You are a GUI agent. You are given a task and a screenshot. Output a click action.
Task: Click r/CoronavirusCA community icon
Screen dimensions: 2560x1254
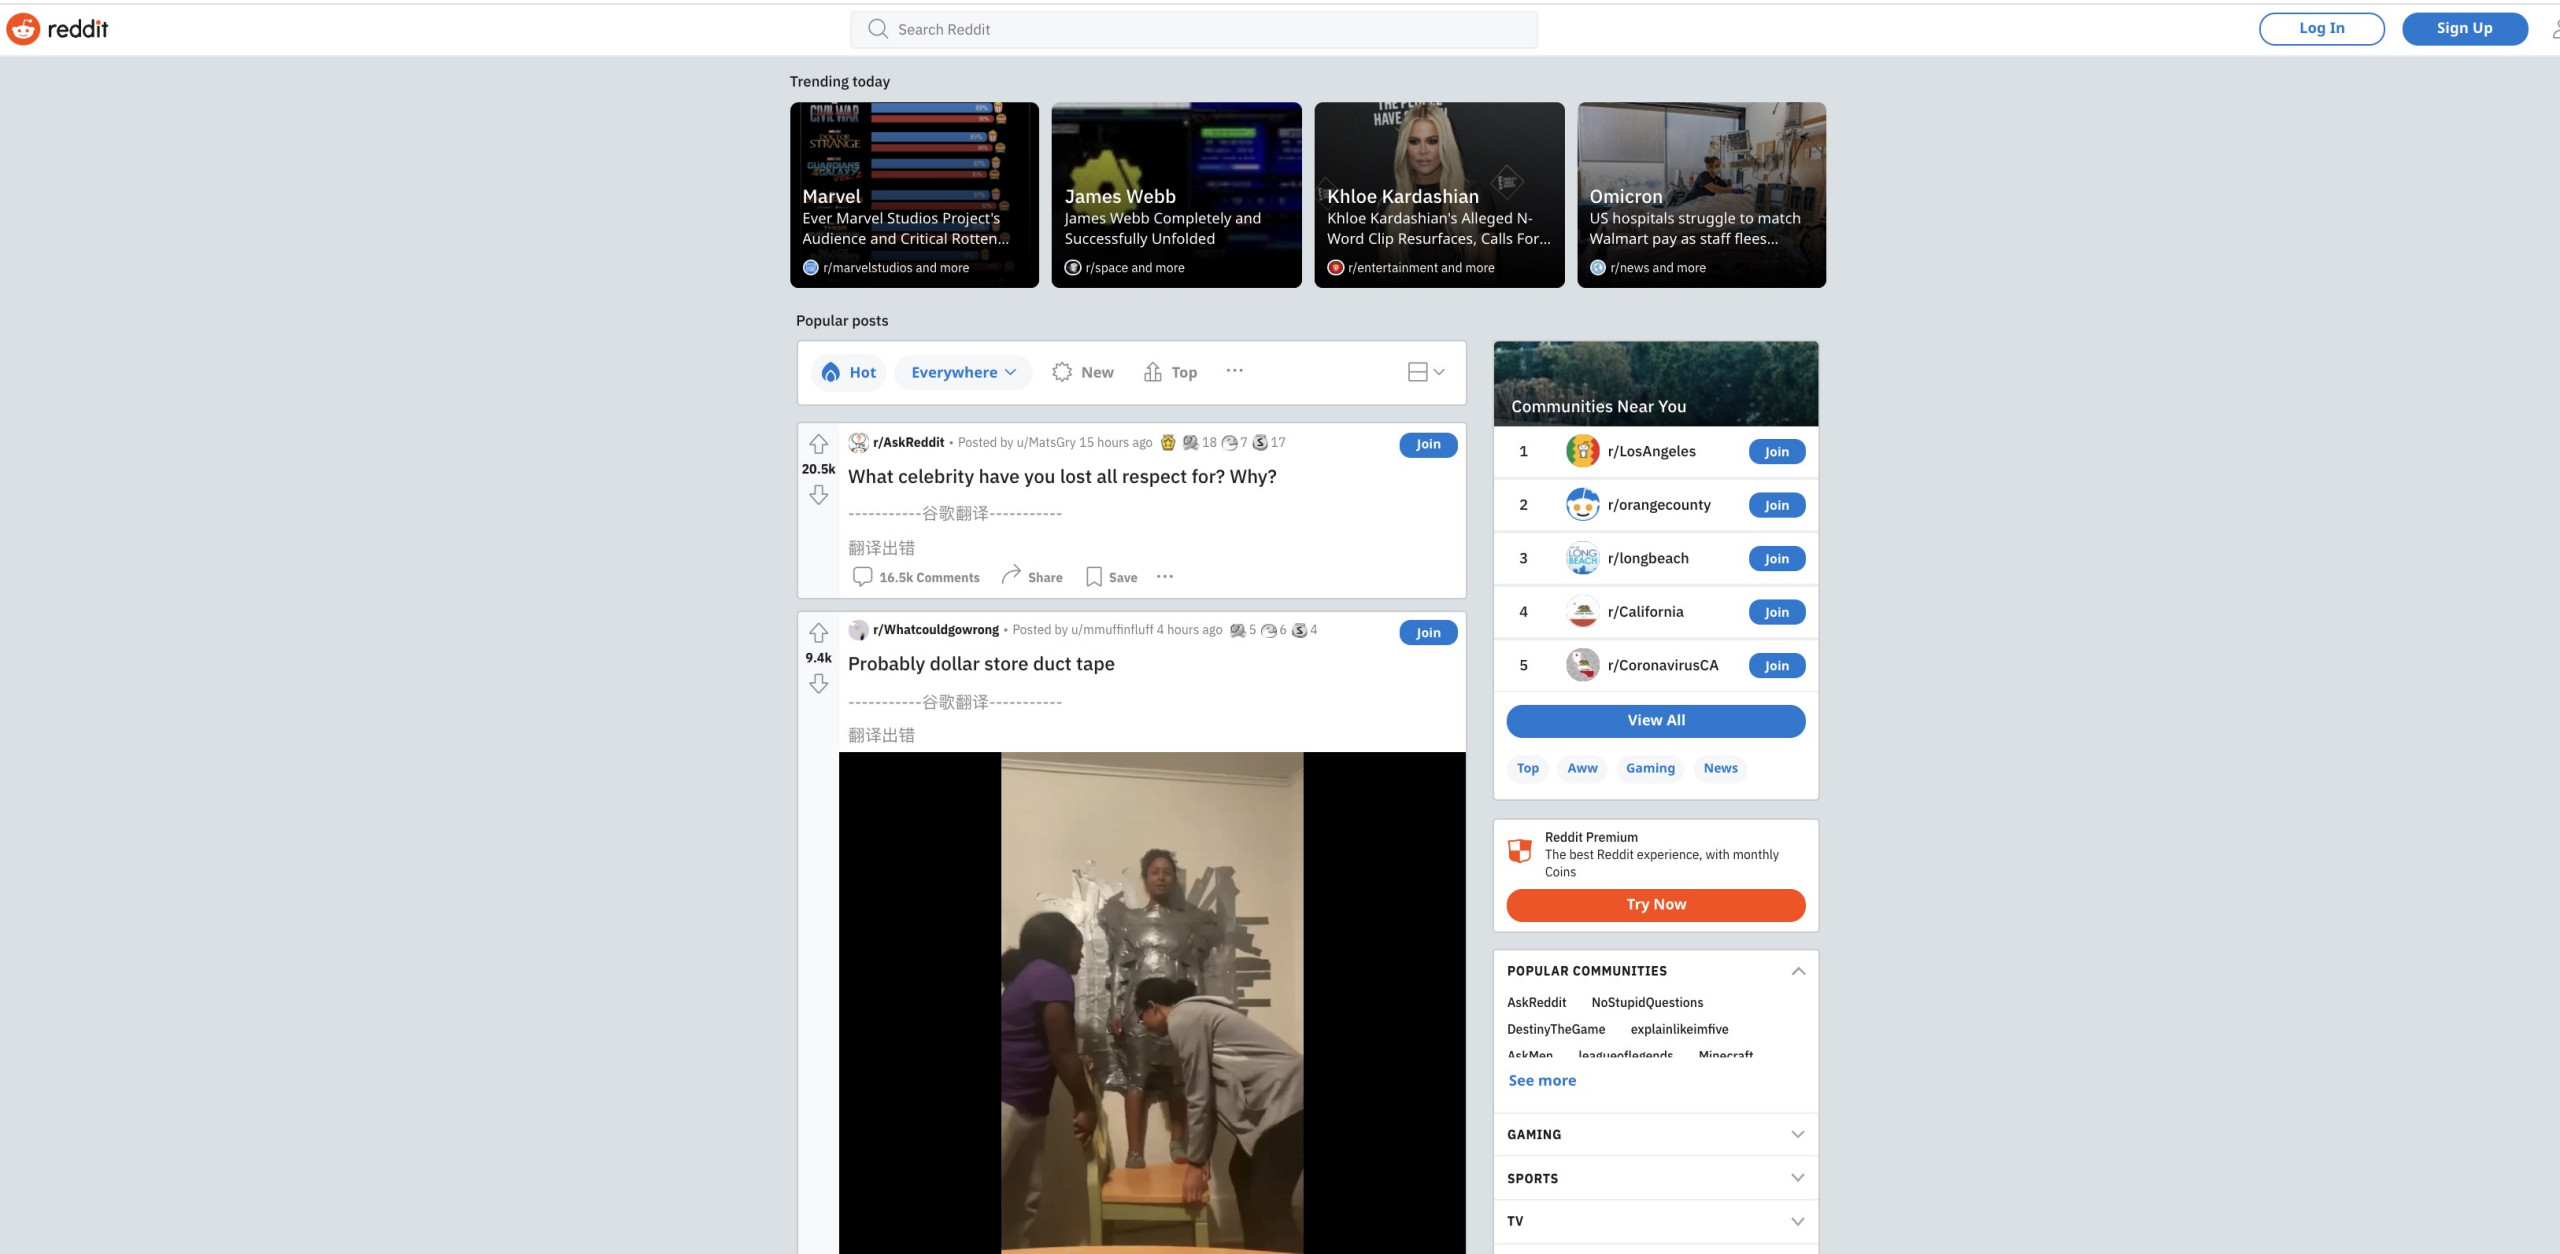(1582, 665)
